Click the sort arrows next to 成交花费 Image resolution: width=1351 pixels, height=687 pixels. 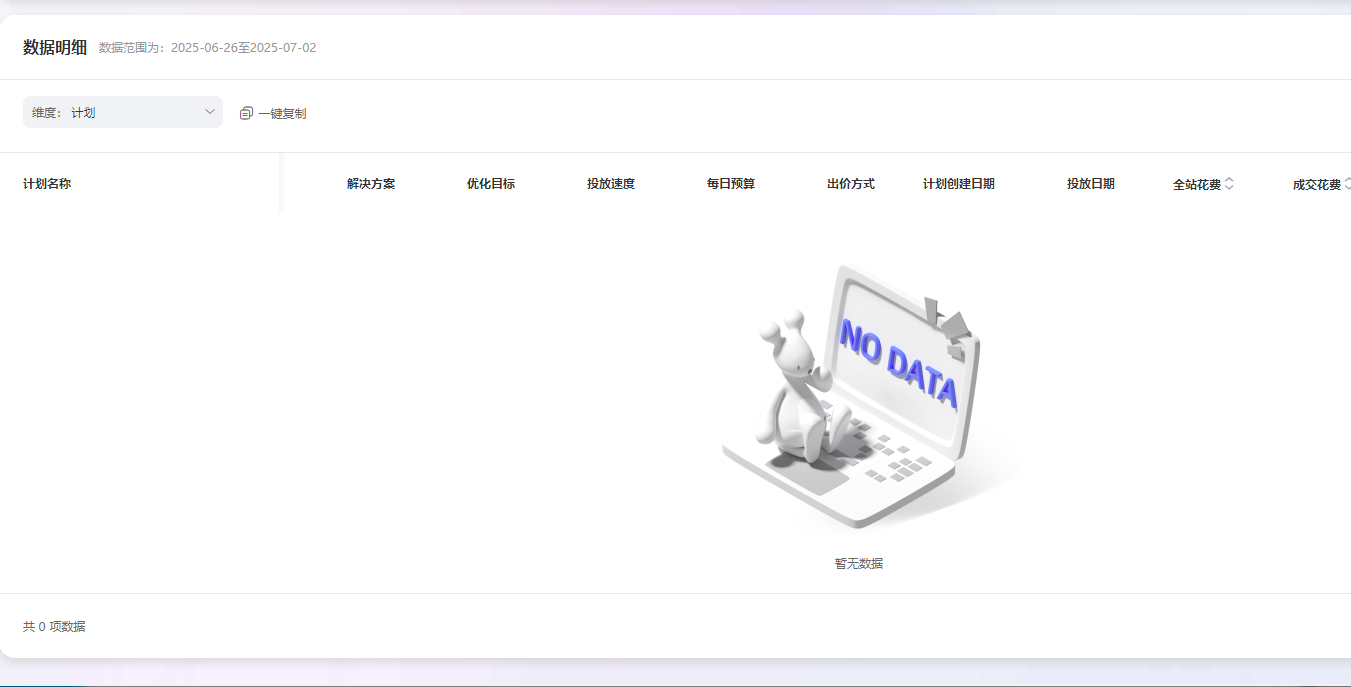(1347, 184)
